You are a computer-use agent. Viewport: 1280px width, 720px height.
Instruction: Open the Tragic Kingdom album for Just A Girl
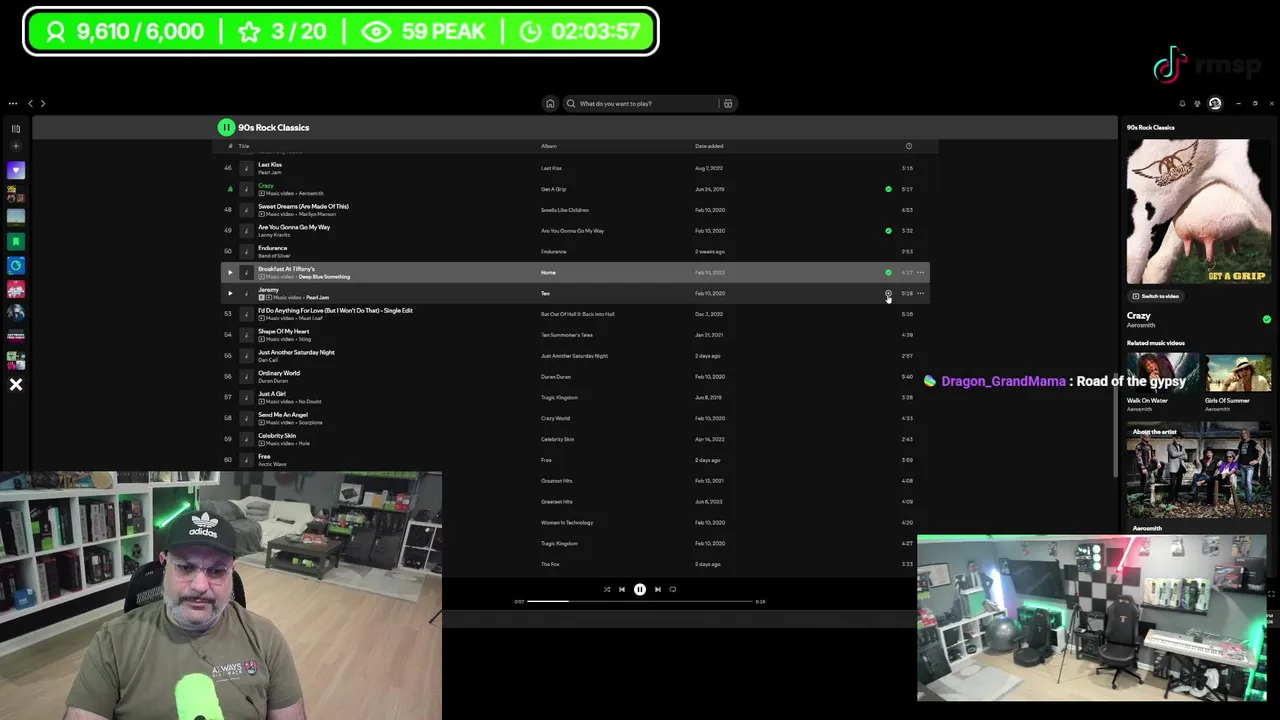[x=559, y=398]
